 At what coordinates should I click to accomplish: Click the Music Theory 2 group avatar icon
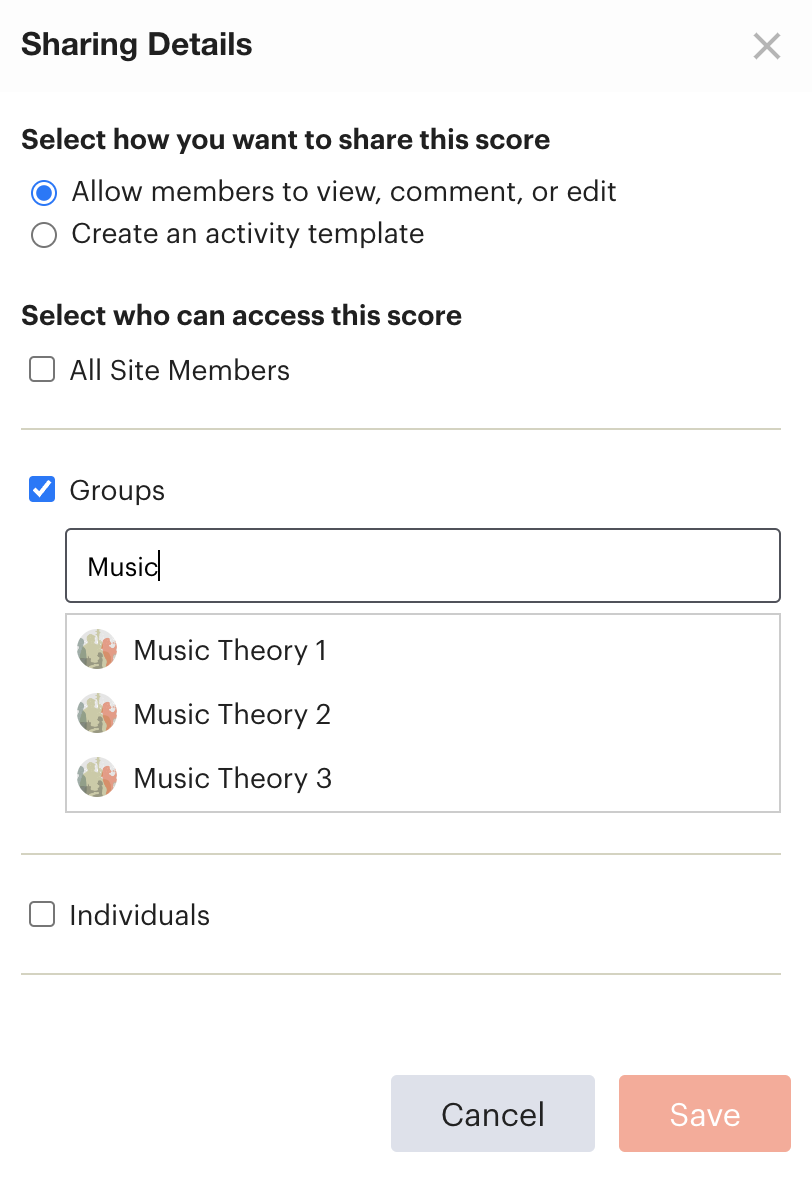point(97,714)
